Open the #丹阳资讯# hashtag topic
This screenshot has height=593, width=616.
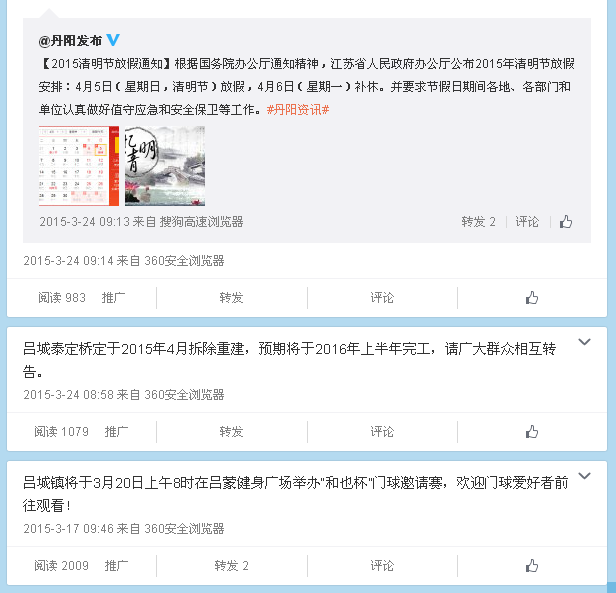(298, 110)
